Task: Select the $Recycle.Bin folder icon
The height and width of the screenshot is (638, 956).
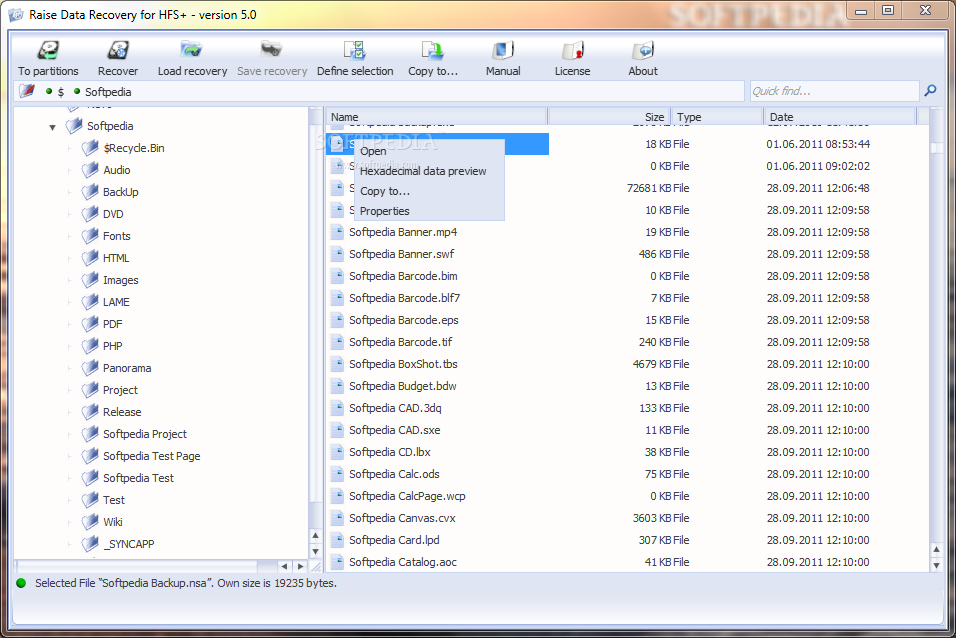Action: (90, 148)
